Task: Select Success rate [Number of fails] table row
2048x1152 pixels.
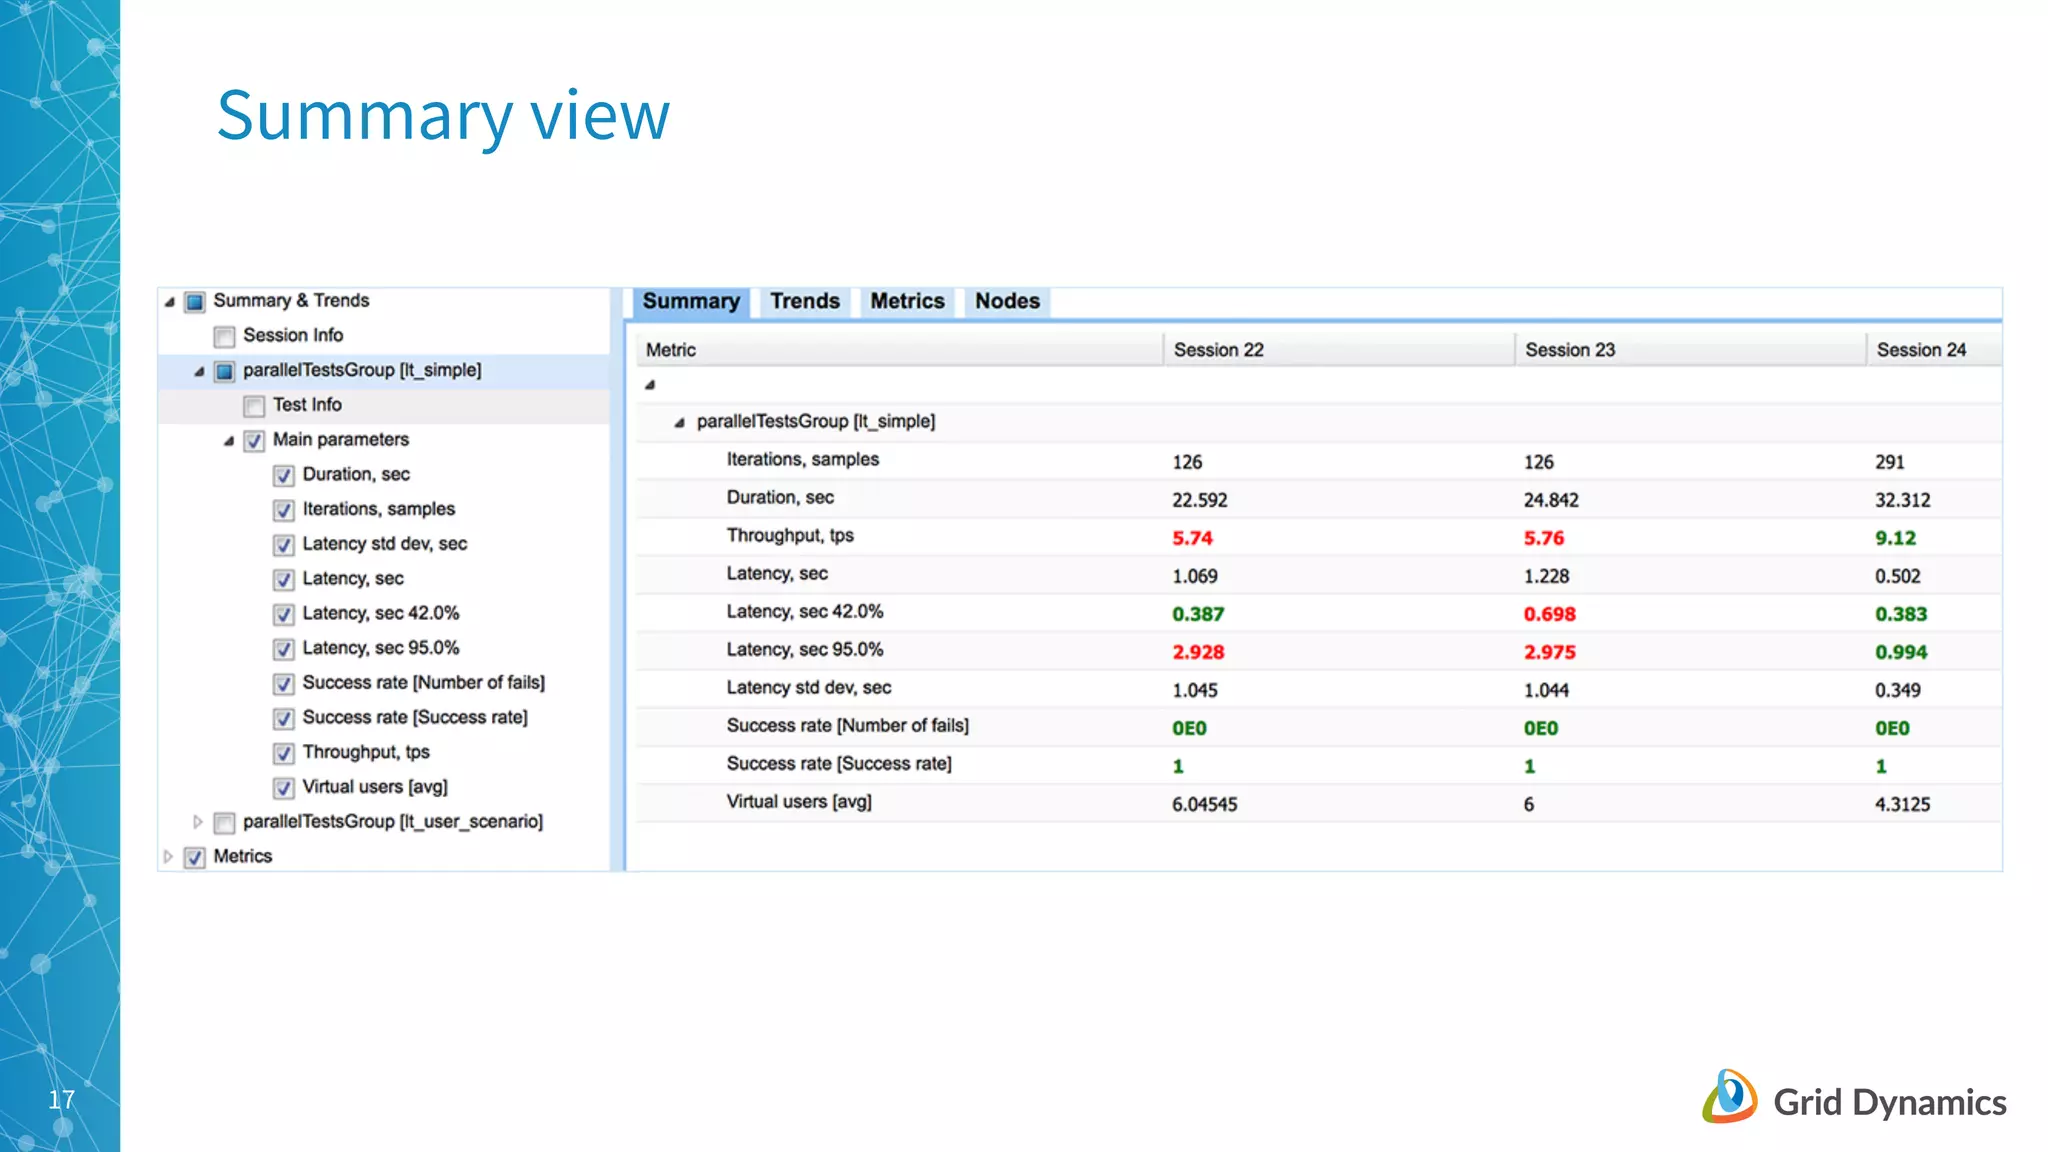Action: pos(1318,727)
